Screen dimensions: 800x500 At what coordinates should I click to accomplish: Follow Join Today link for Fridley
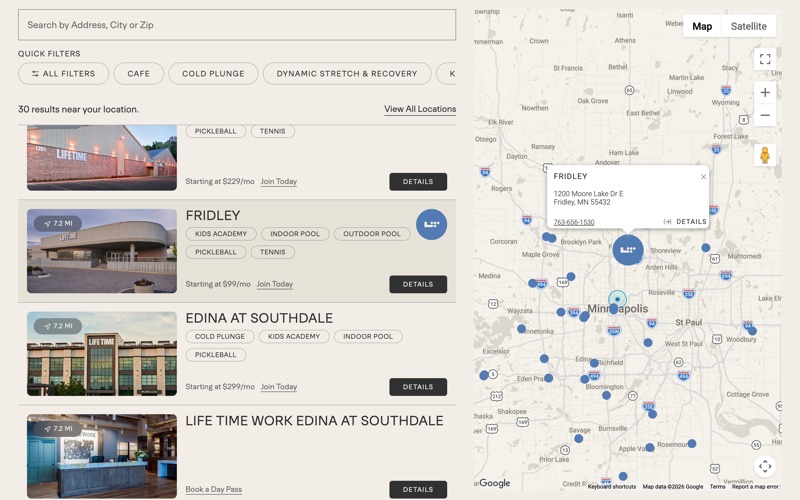coord(274,284)
